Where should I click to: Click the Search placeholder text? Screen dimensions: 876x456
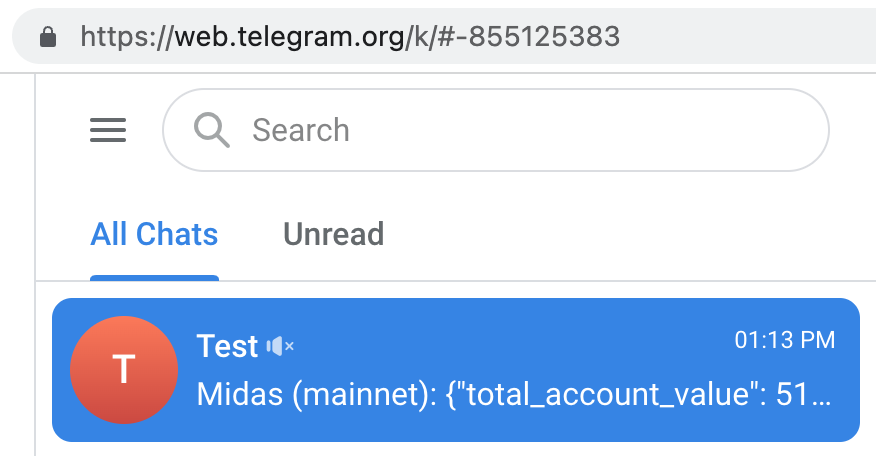pos(301,130)
